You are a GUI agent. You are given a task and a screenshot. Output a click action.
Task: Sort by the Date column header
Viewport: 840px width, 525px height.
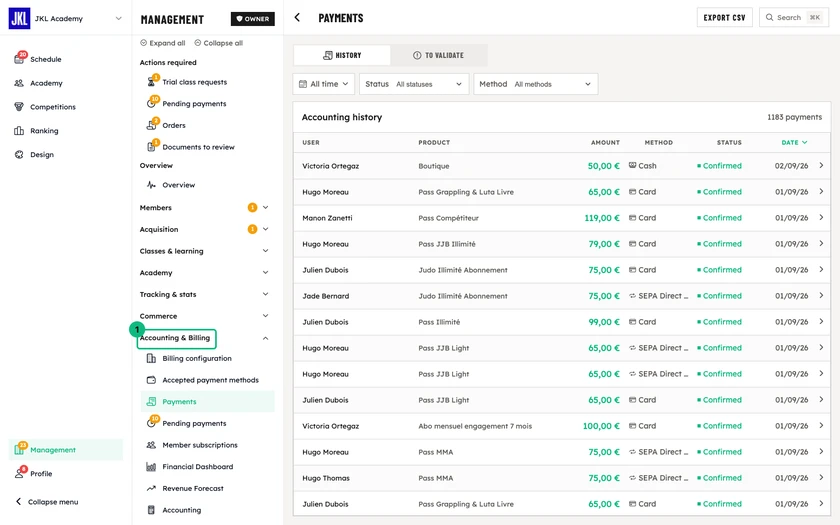794,142
